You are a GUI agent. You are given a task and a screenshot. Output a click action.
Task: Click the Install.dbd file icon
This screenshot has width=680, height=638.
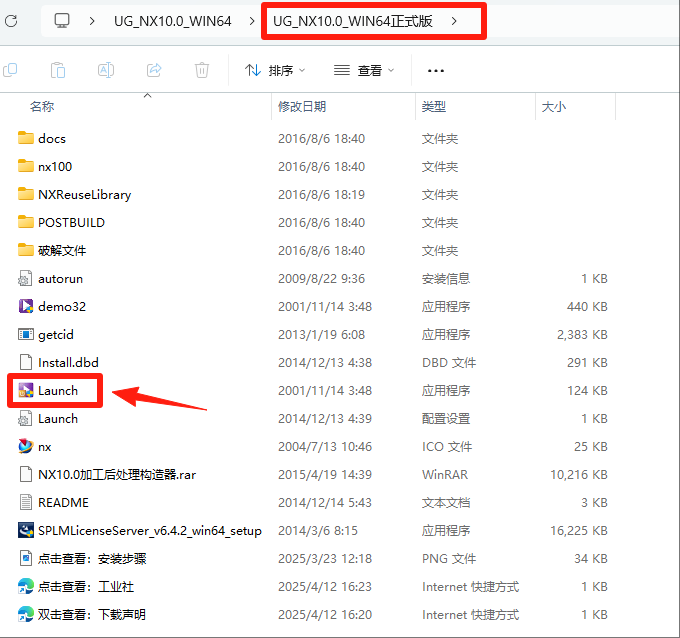26,362
